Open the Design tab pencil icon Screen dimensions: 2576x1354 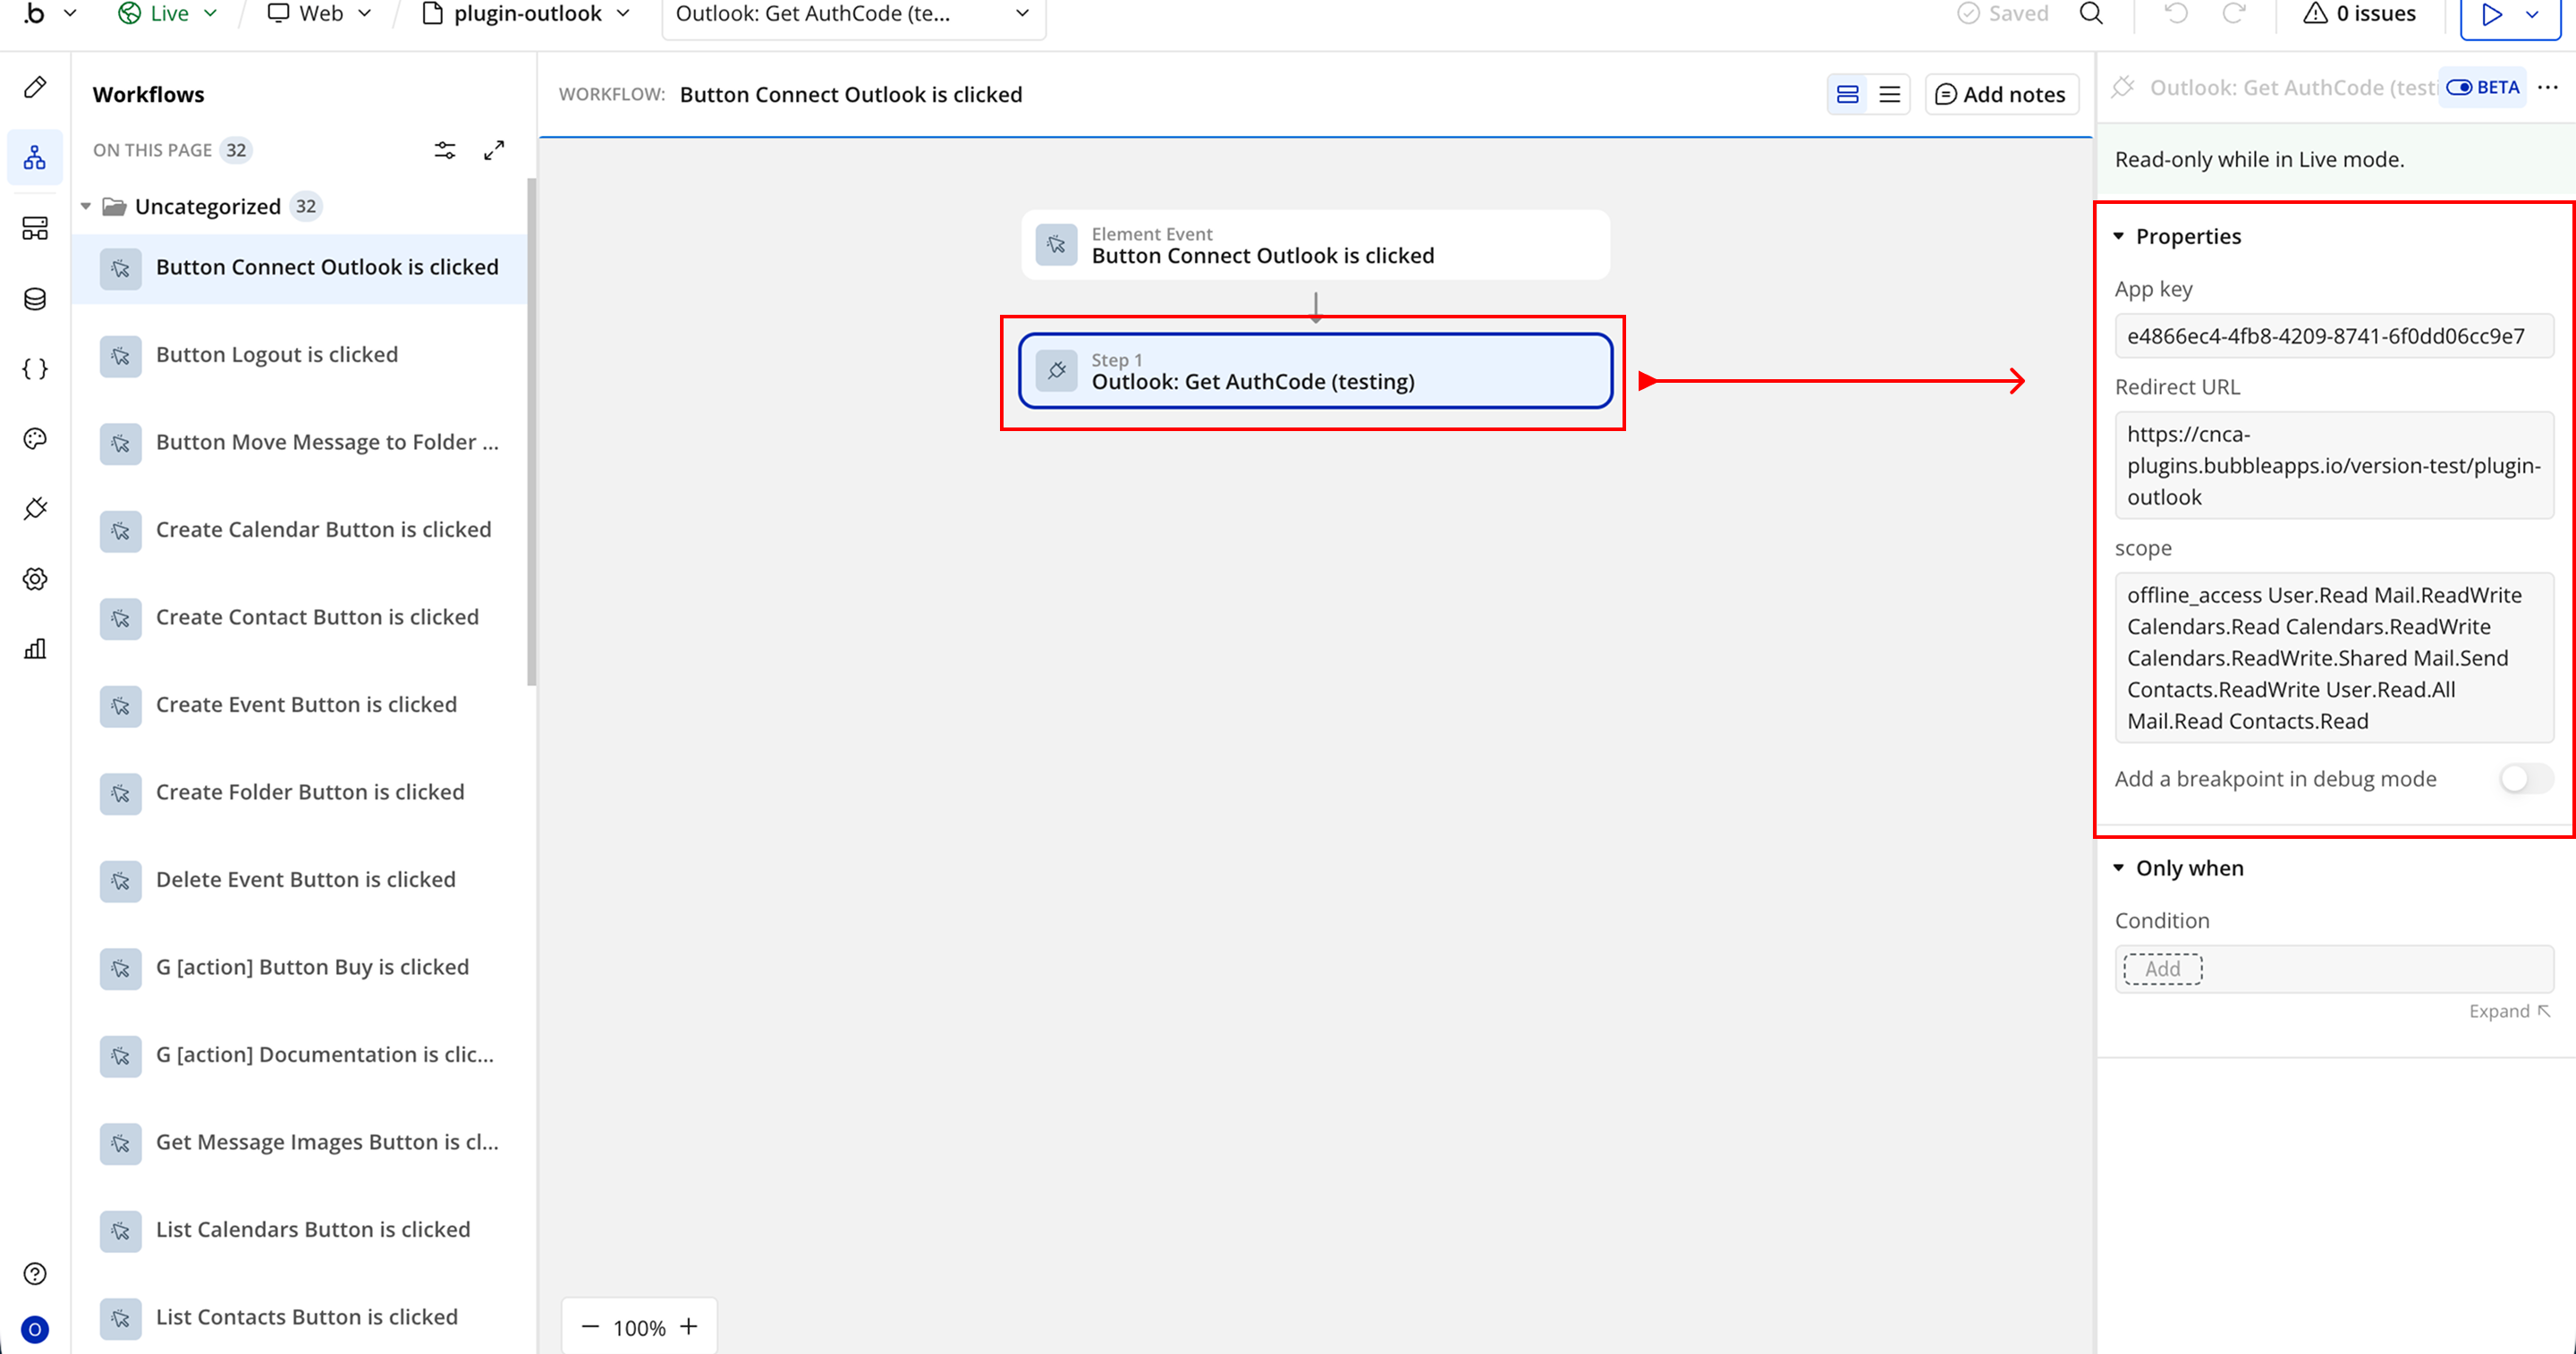click(x=35, y=87)
